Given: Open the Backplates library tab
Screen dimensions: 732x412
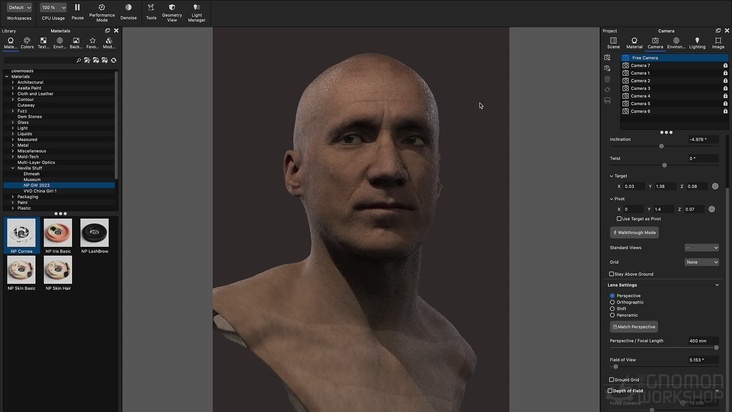Looking at the screenshot, I should [x=76, y=43].
